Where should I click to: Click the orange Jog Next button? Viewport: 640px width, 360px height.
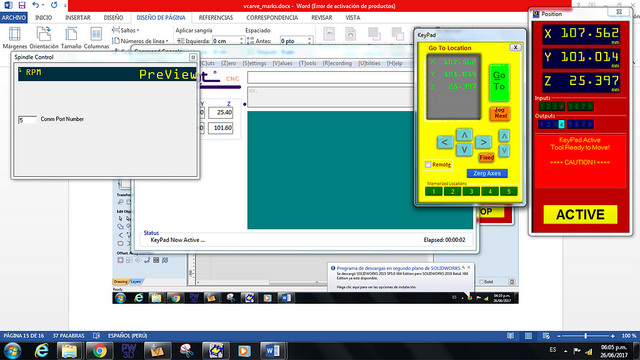pos(500,113)
